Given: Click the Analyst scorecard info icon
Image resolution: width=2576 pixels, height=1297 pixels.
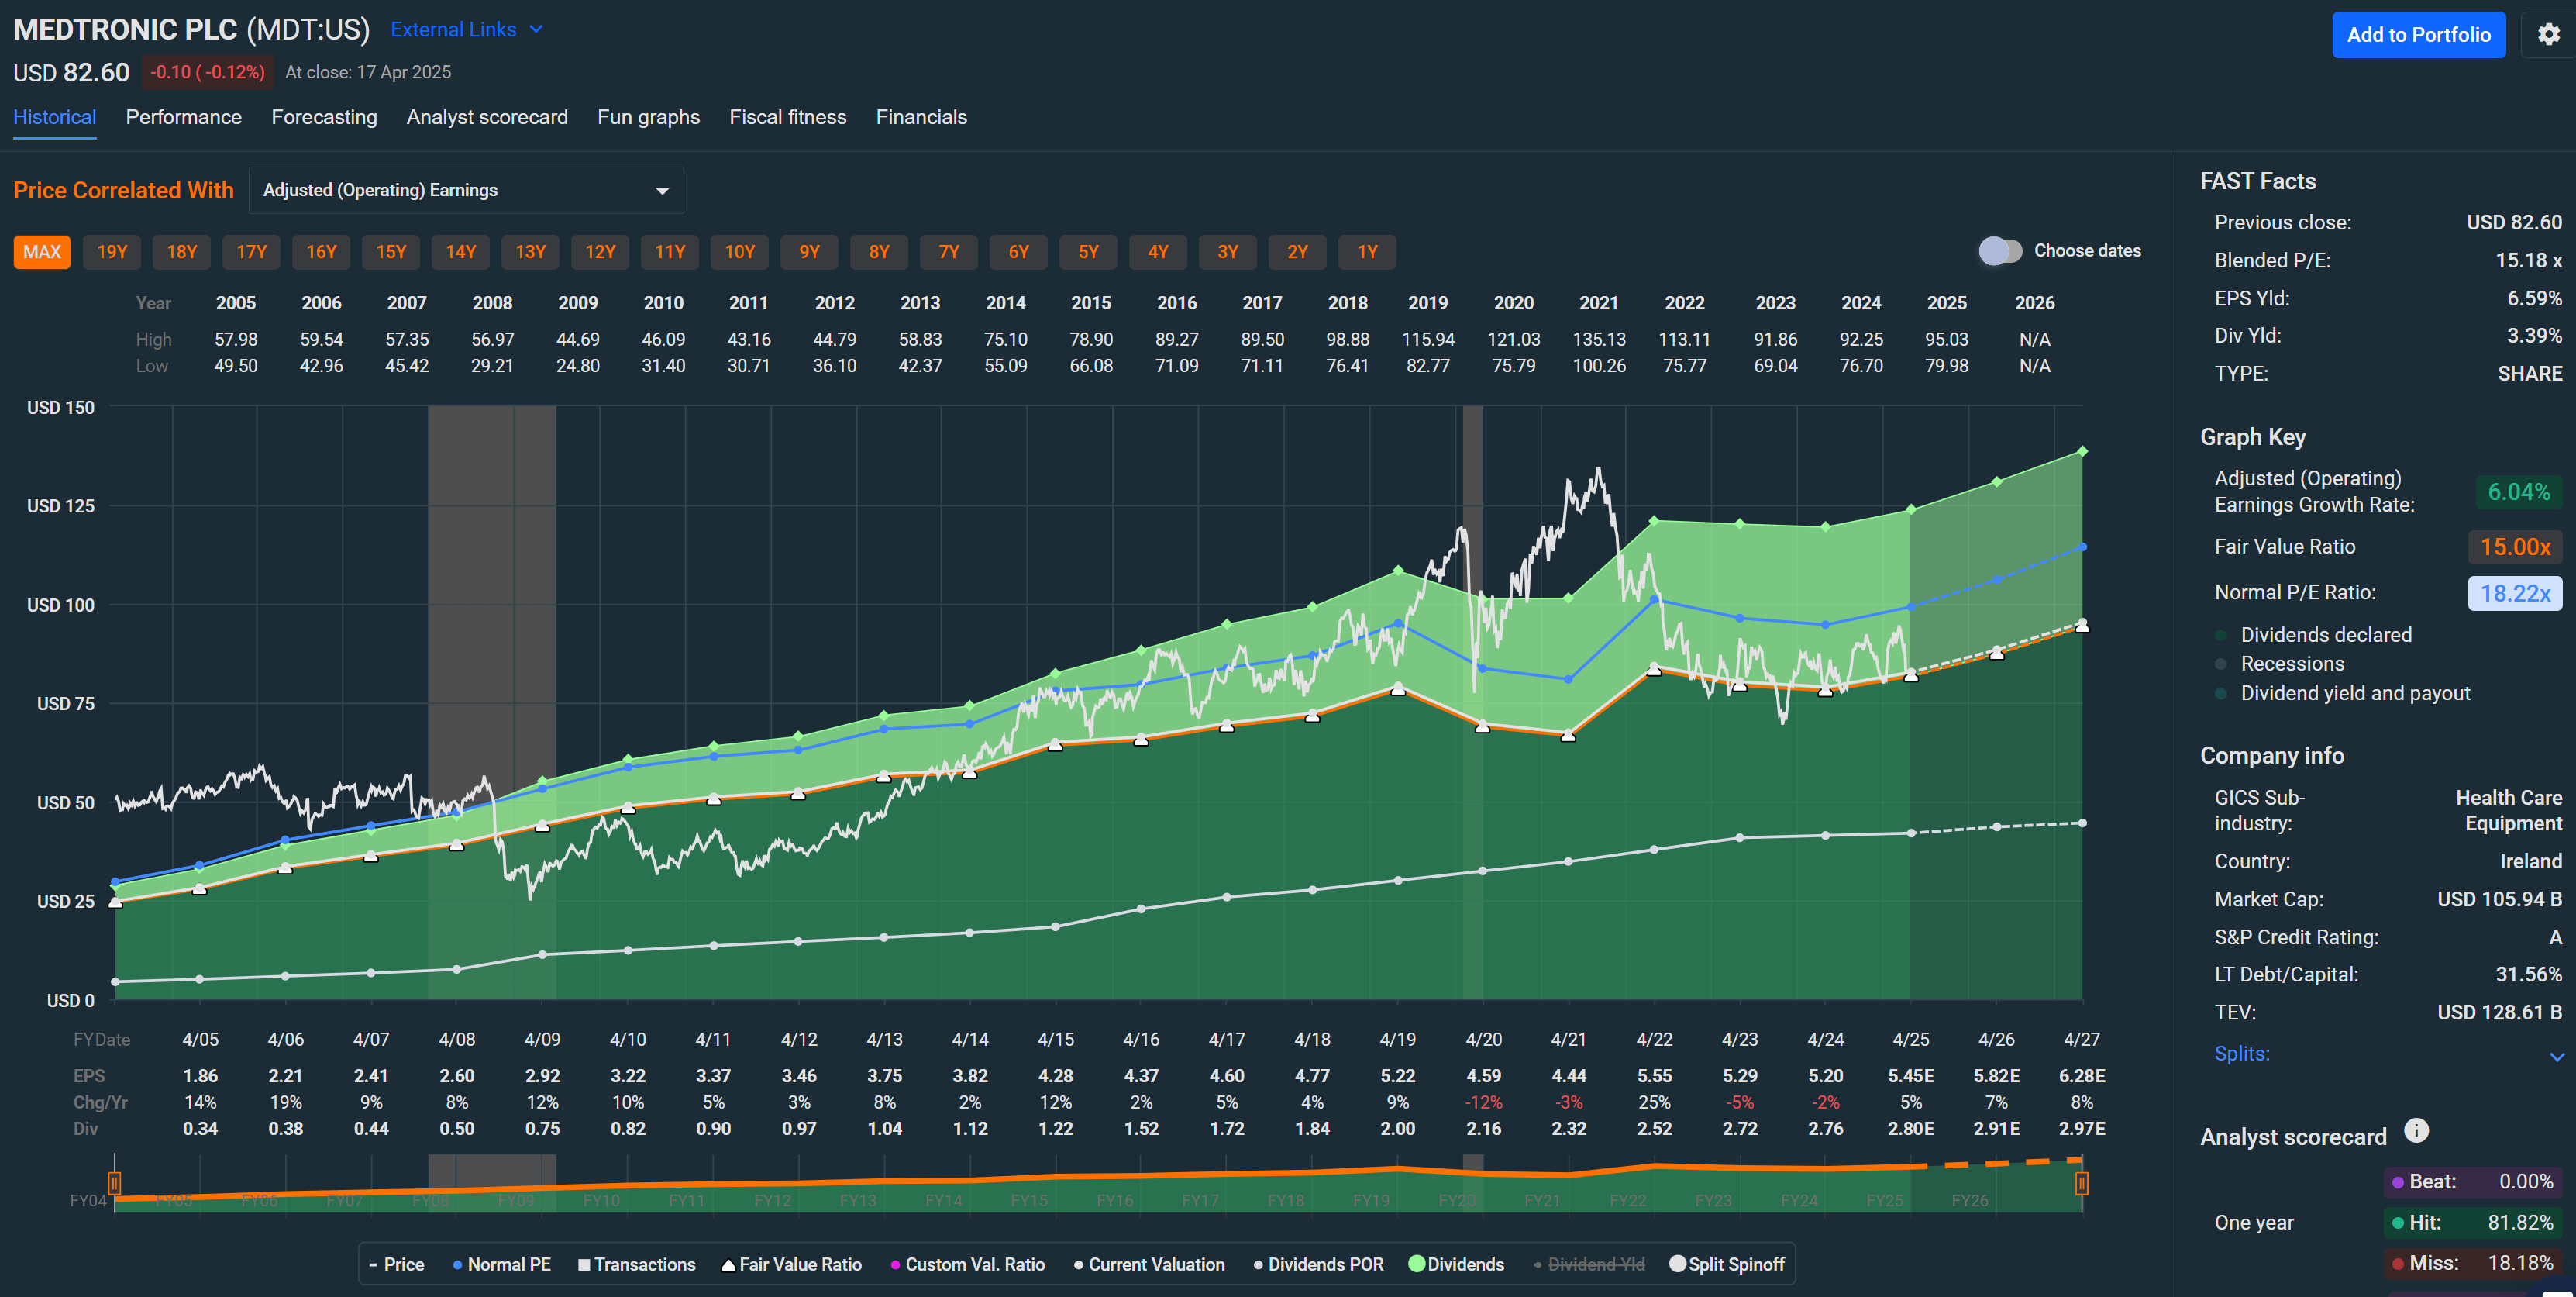Looking at the screenshot, I should pyautogui.click(x=2417, y=1131).
